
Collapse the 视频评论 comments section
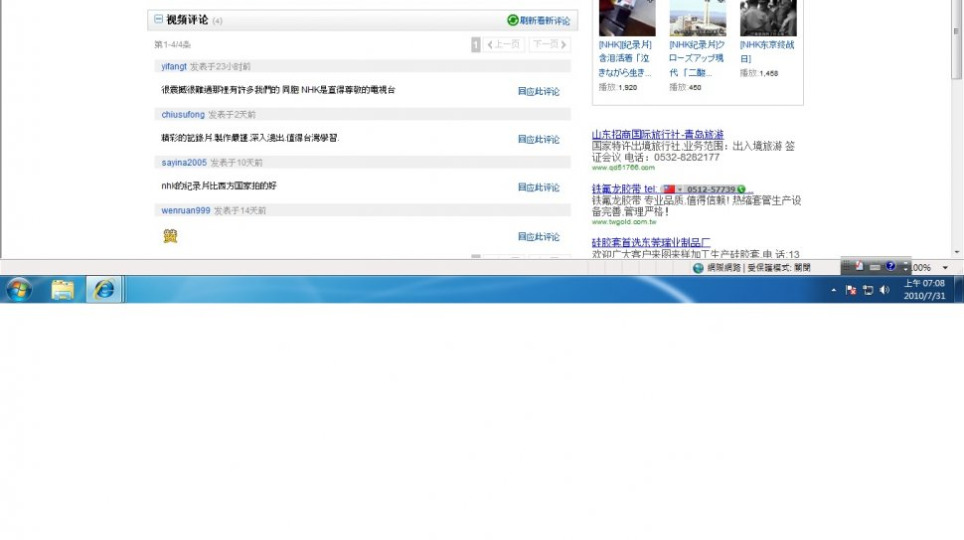pos(158,20)
